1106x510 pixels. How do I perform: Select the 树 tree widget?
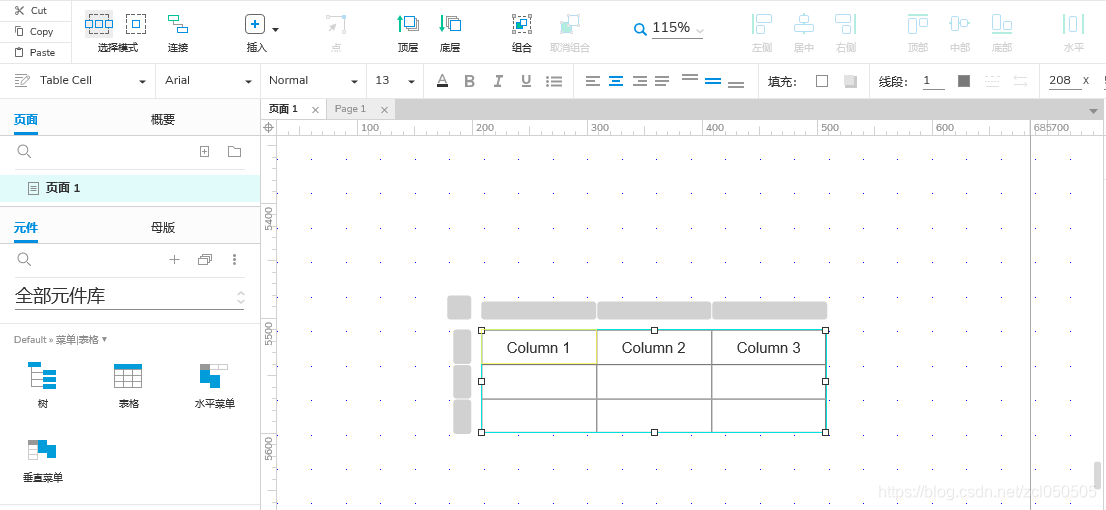[x=43, y=385]
